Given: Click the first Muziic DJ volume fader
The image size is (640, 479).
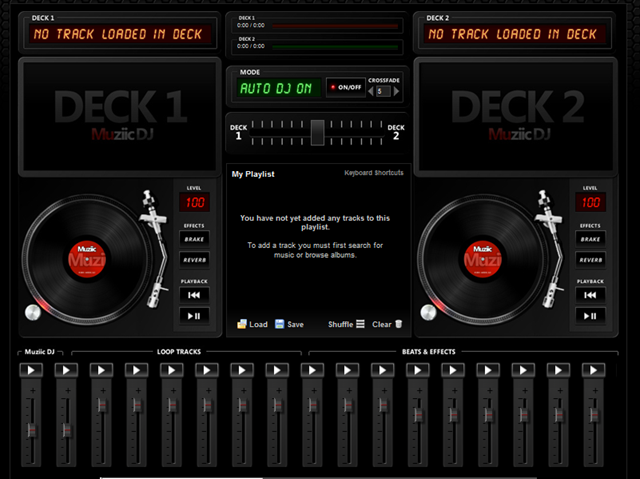Looking at the screenshot, I should coord(31,430).
